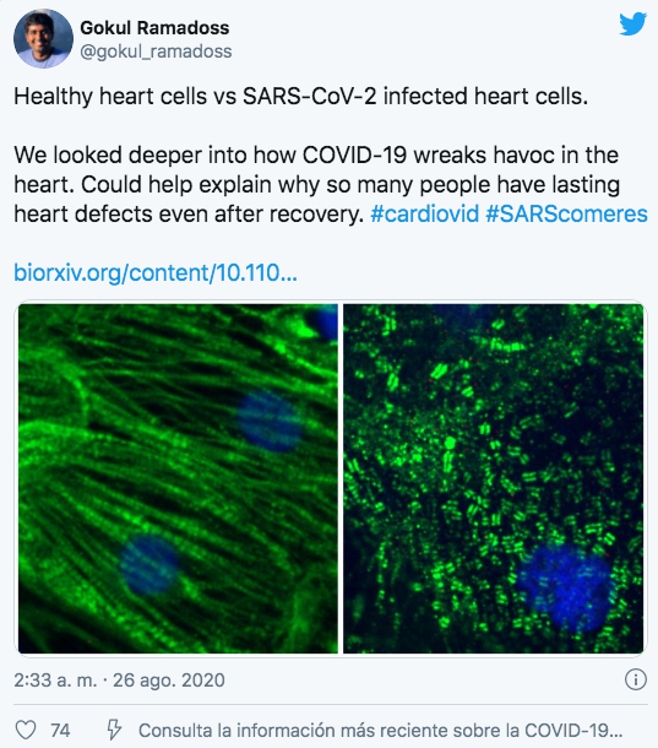Click the tweet body text
The image size is (658, 748).
[x=330, y=155]
